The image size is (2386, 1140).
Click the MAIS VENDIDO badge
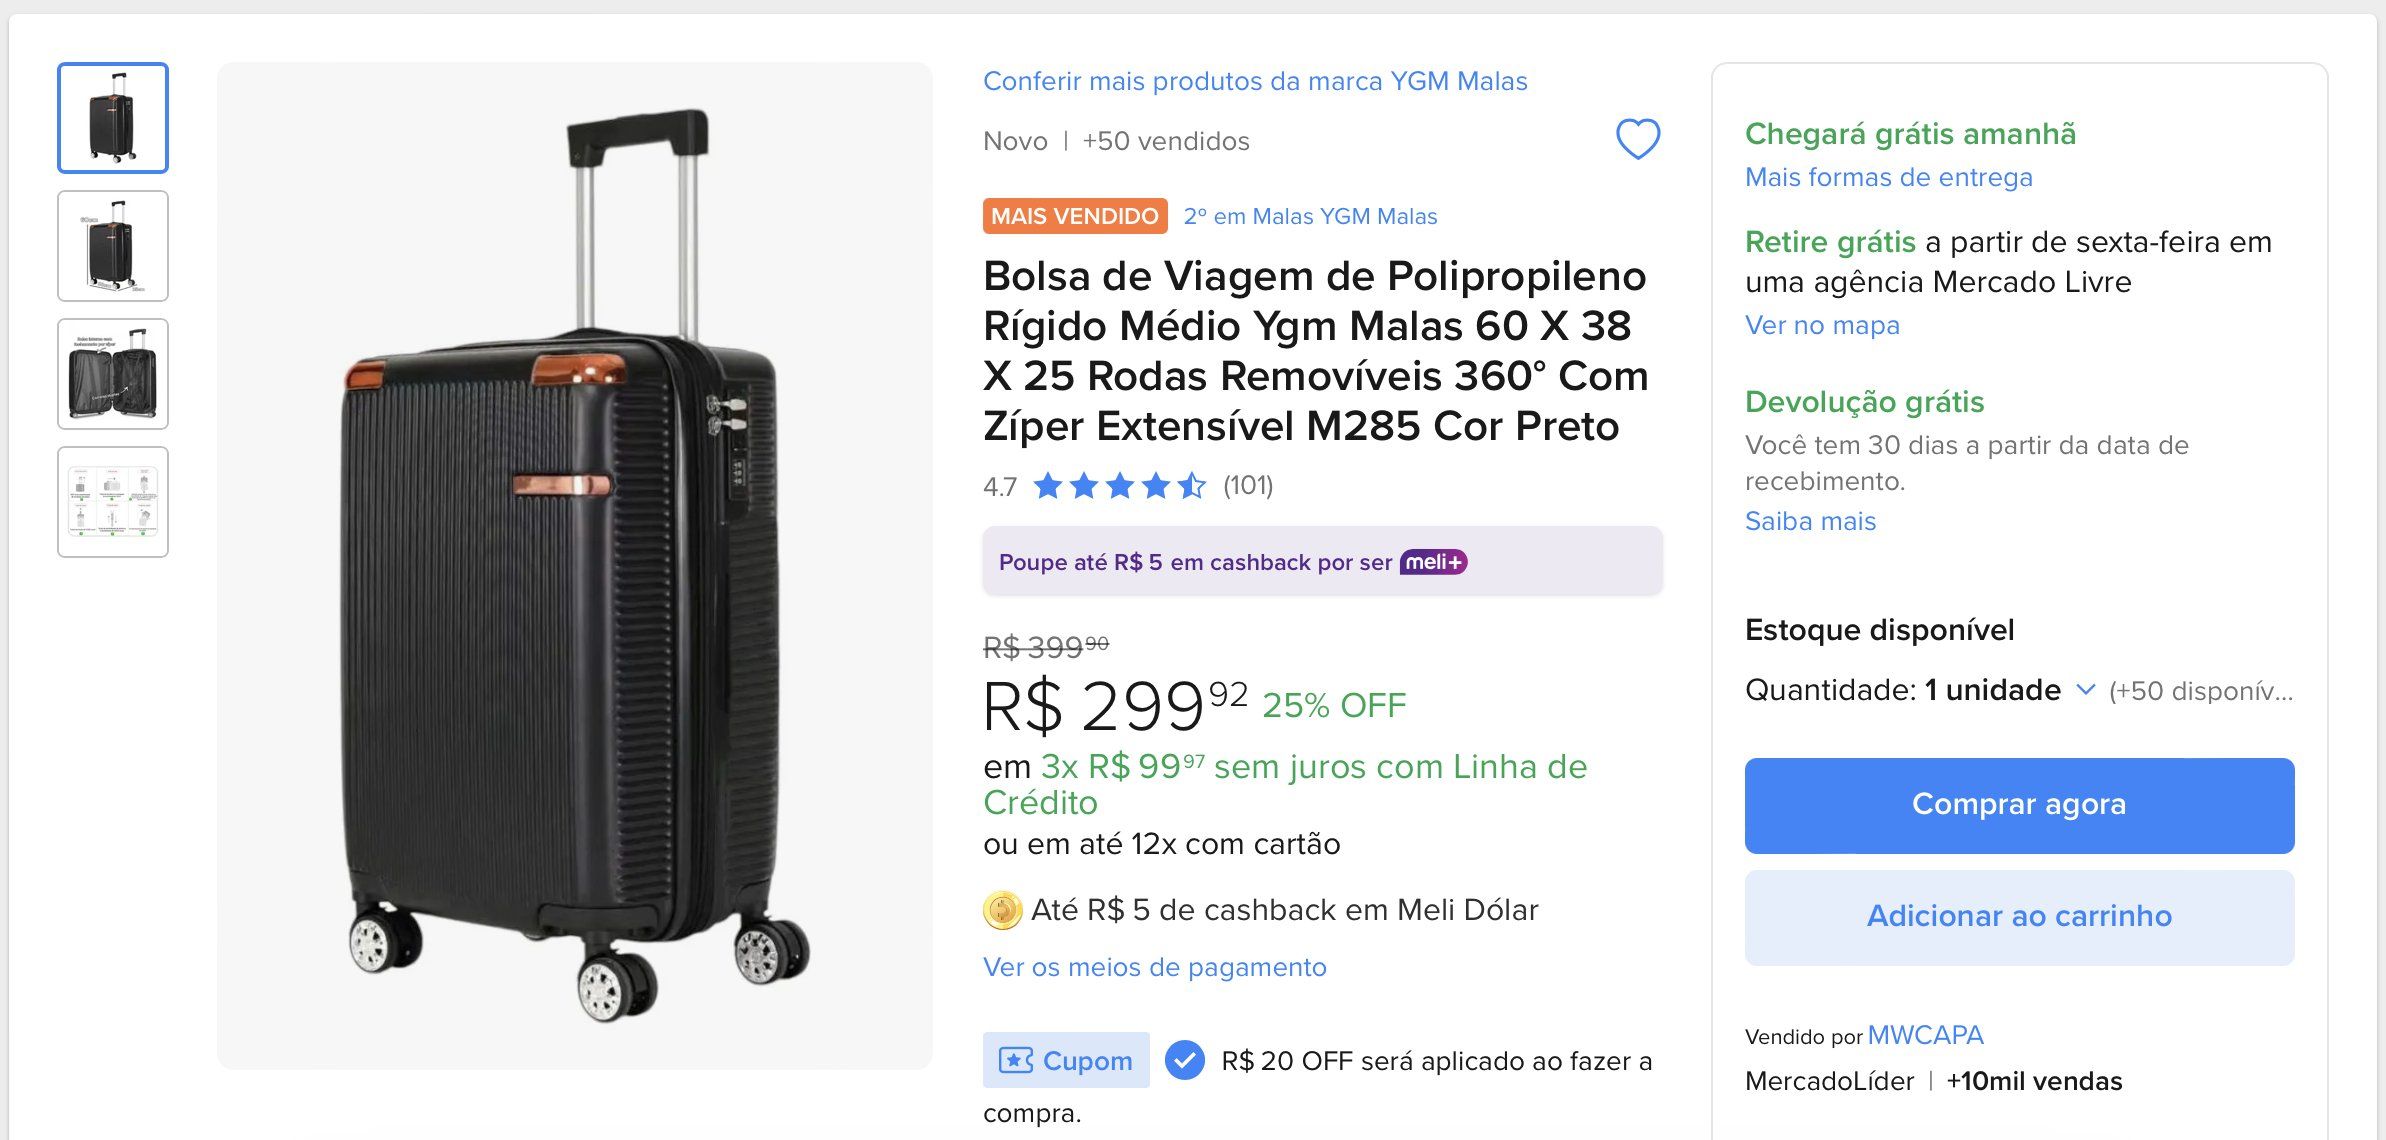(1075, 216)
